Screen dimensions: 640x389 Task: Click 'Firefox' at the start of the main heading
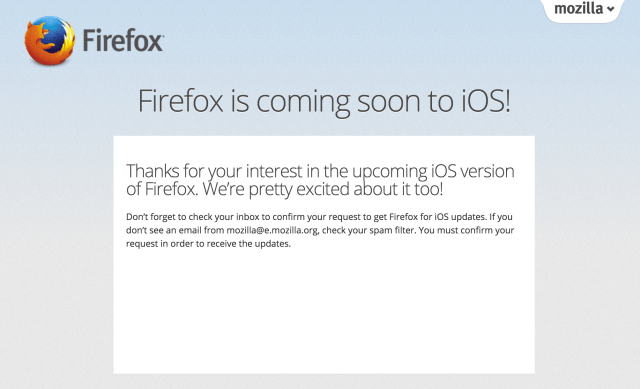(x=180, y=100)
